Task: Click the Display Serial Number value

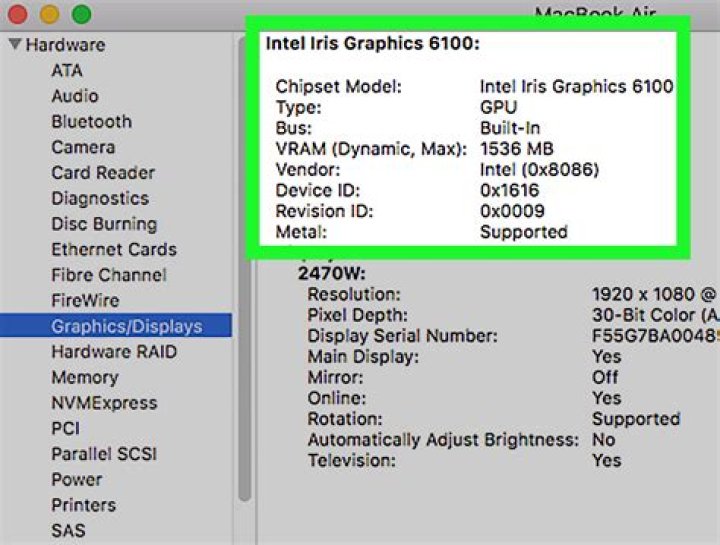Action: [x=654, y=336]
